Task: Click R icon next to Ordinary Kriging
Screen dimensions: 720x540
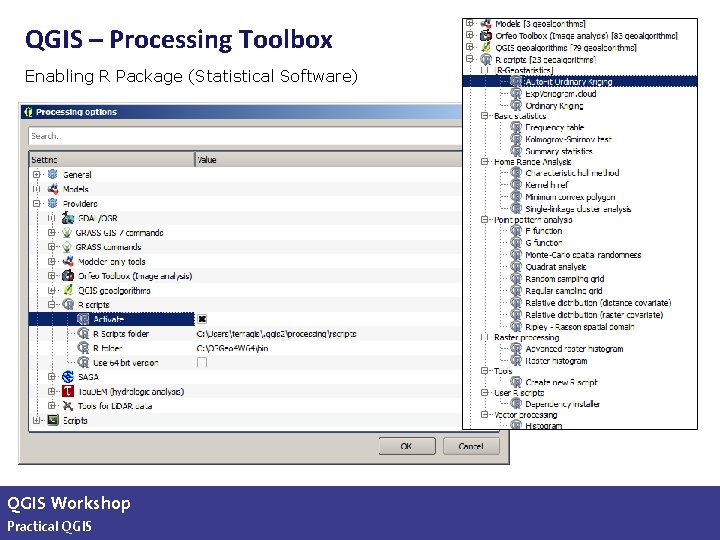Action: [x=516, y=105]
